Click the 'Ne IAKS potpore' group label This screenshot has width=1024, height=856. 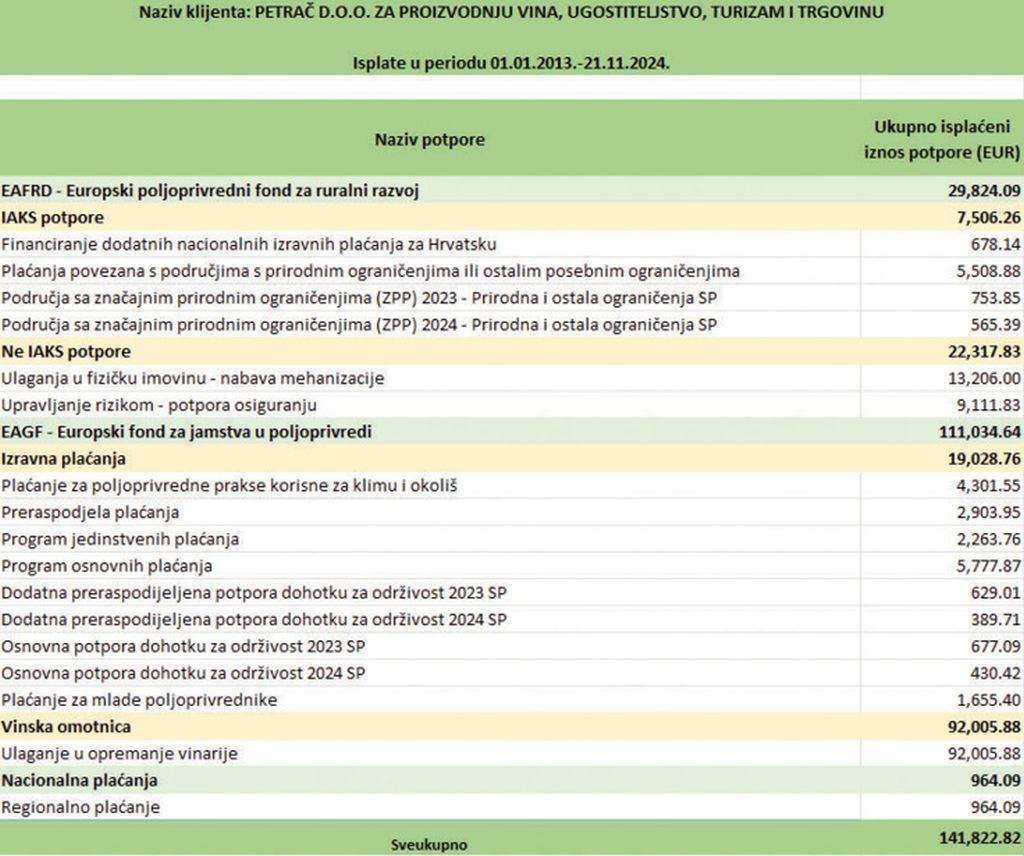[66, 351]
